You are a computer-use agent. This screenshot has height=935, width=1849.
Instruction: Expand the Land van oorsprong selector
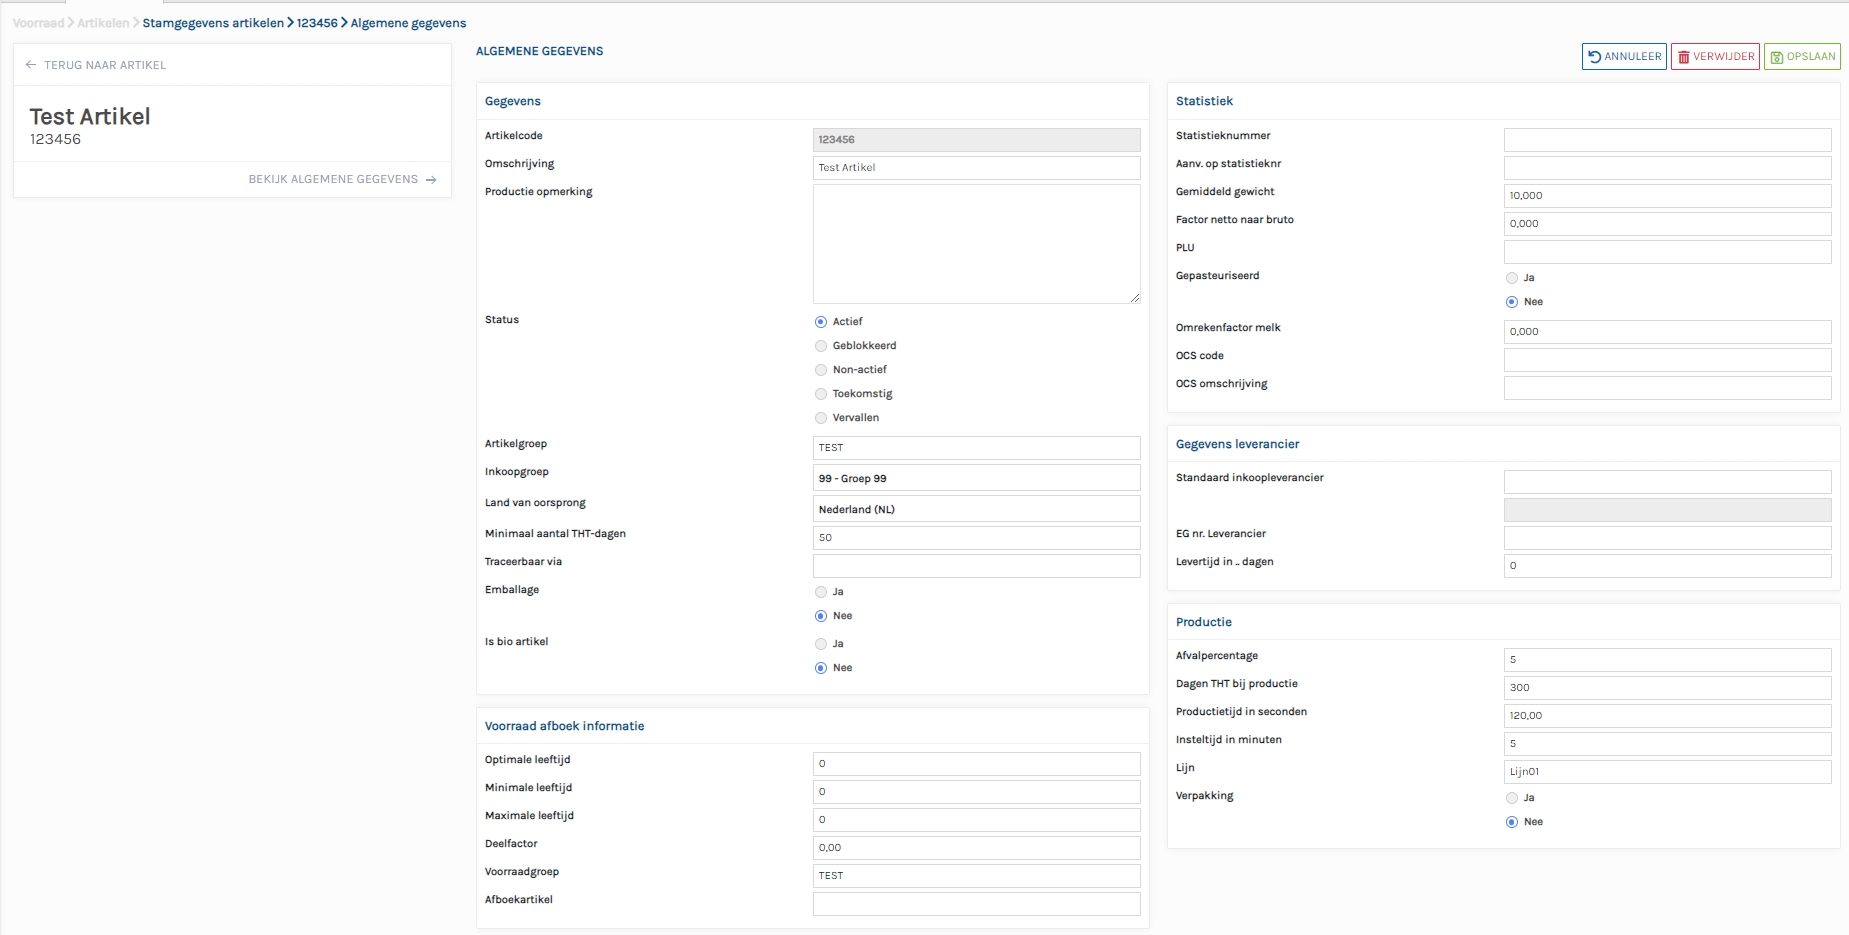976,509
